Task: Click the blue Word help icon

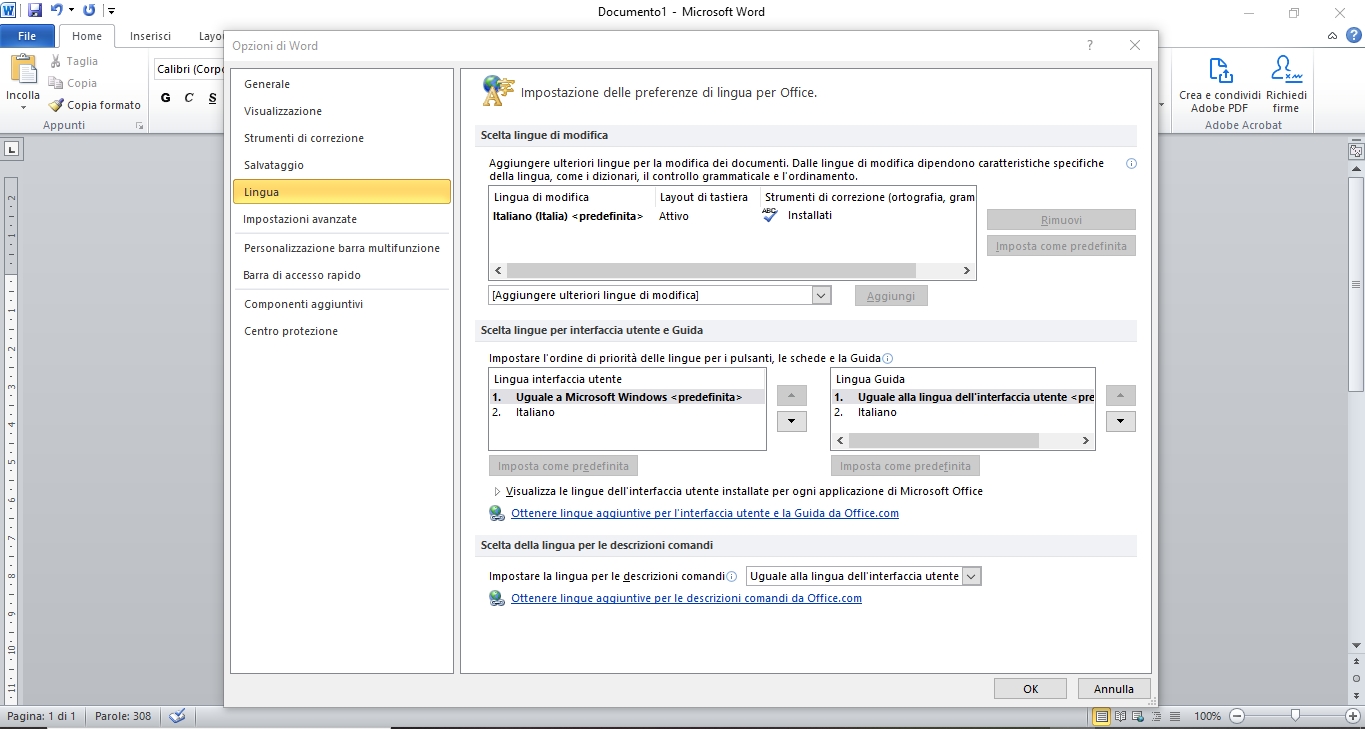Action: 1354,35
